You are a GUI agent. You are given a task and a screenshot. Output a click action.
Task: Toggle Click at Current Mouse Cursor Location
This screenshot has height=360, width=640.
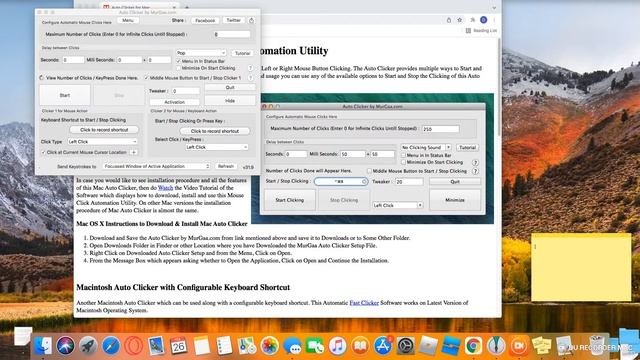(43, 152)
